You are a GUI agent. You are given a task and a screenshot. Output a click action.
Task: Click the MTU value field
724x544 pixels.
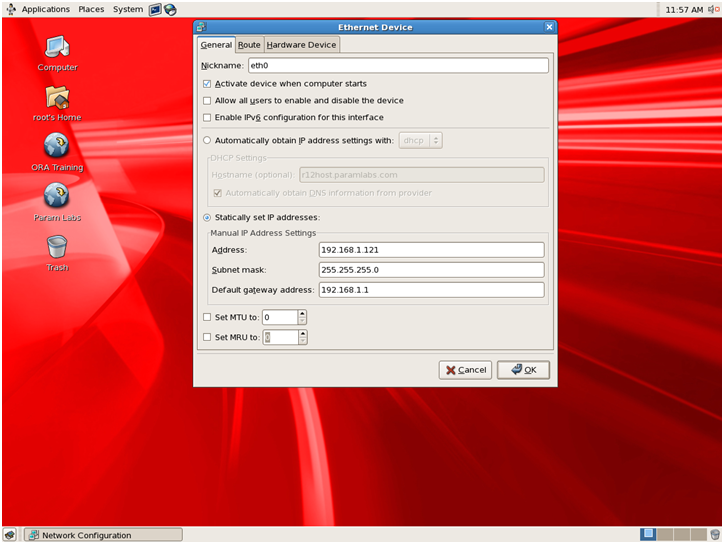280,317
